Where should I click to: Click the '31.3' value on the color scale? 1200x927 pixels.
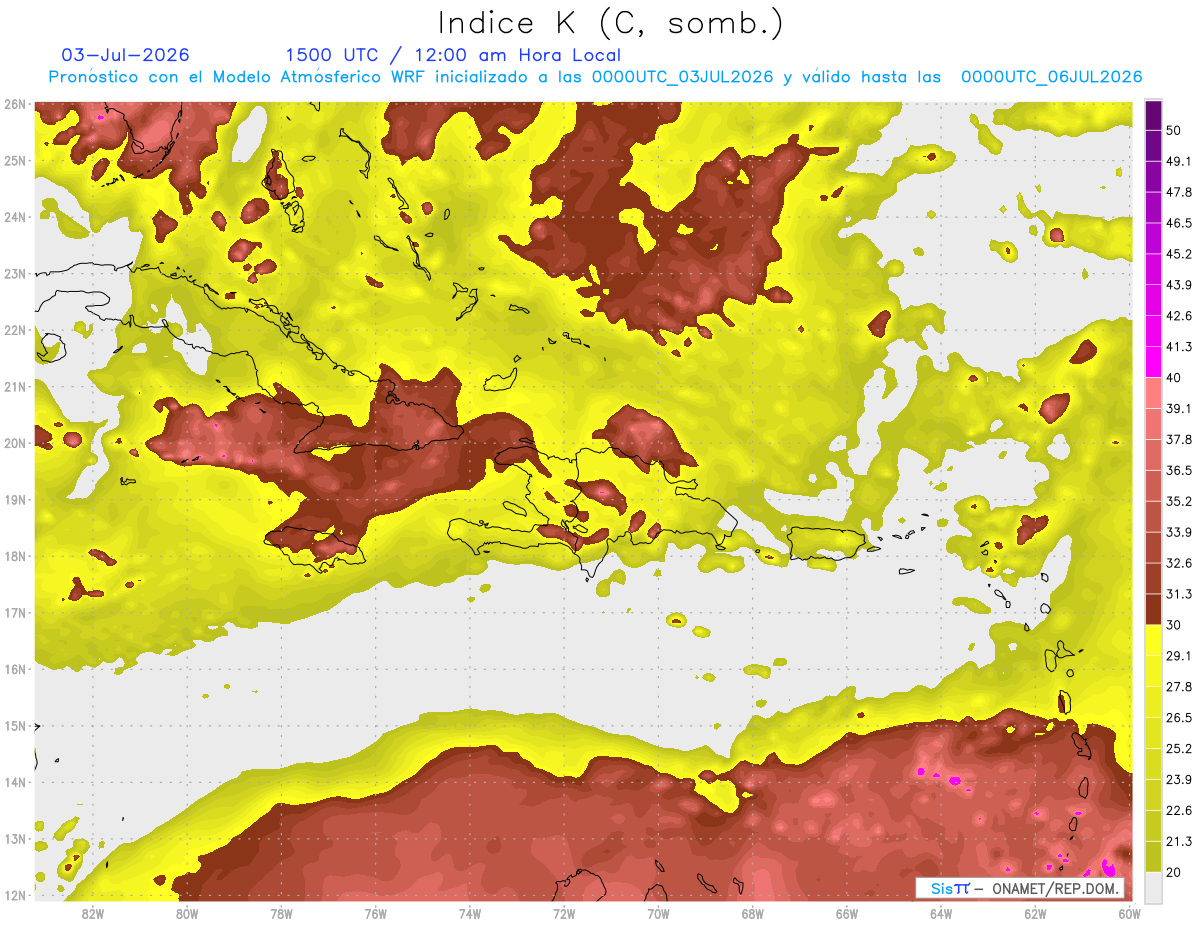[x=1178, y=594]
